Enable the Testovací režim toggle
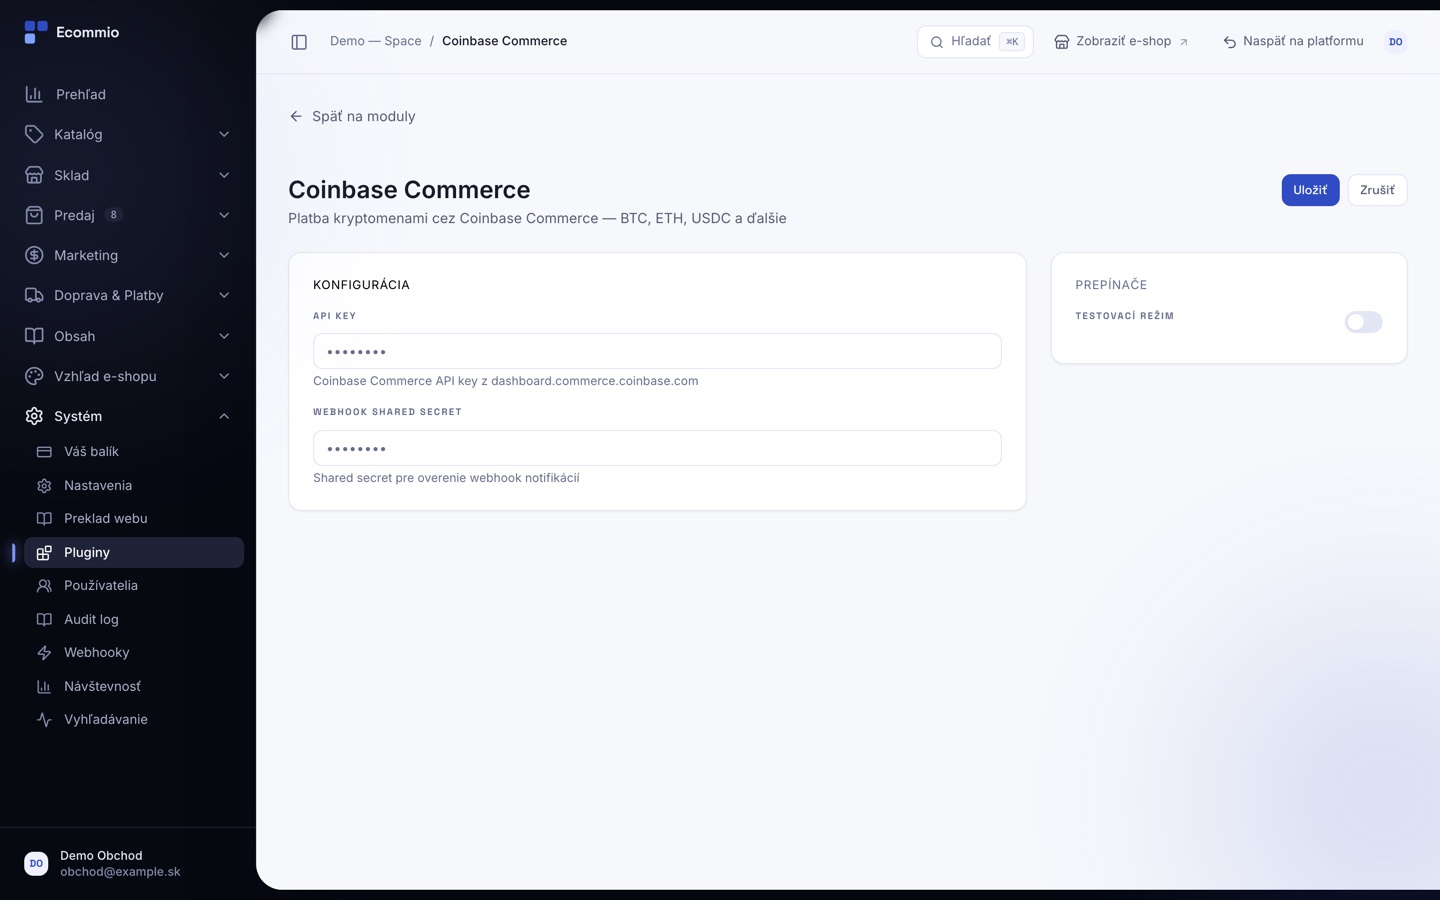The height and width of the screenshot is (900, 1440). 1363,322
